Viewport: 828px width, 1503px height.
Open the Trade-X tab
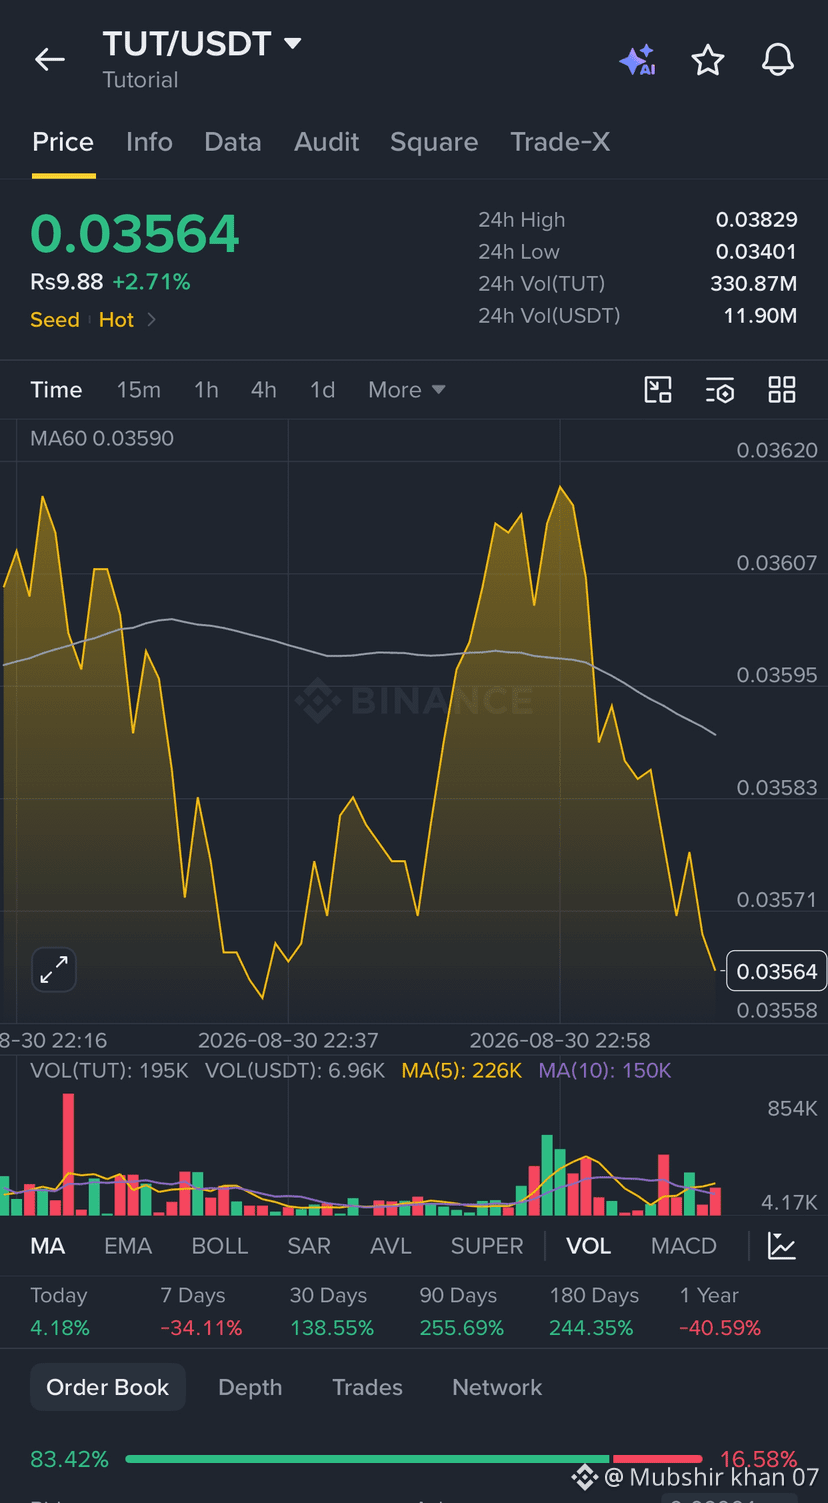[560, 142]
